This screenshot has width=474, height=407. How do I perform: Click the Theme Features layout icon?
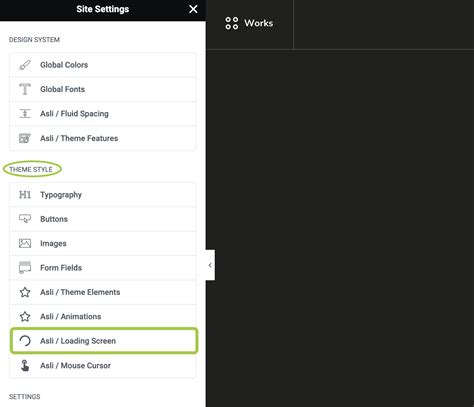(x=25, y=138)
